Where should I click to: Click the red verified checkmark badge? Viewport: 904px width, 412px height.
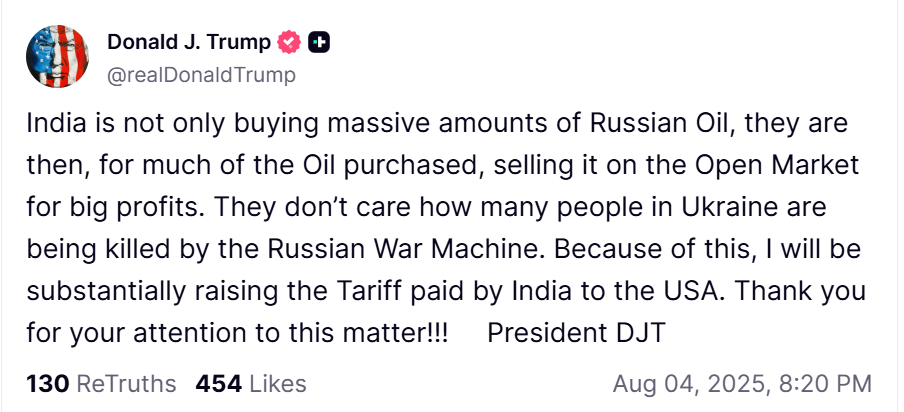click(x=289, y=42)
